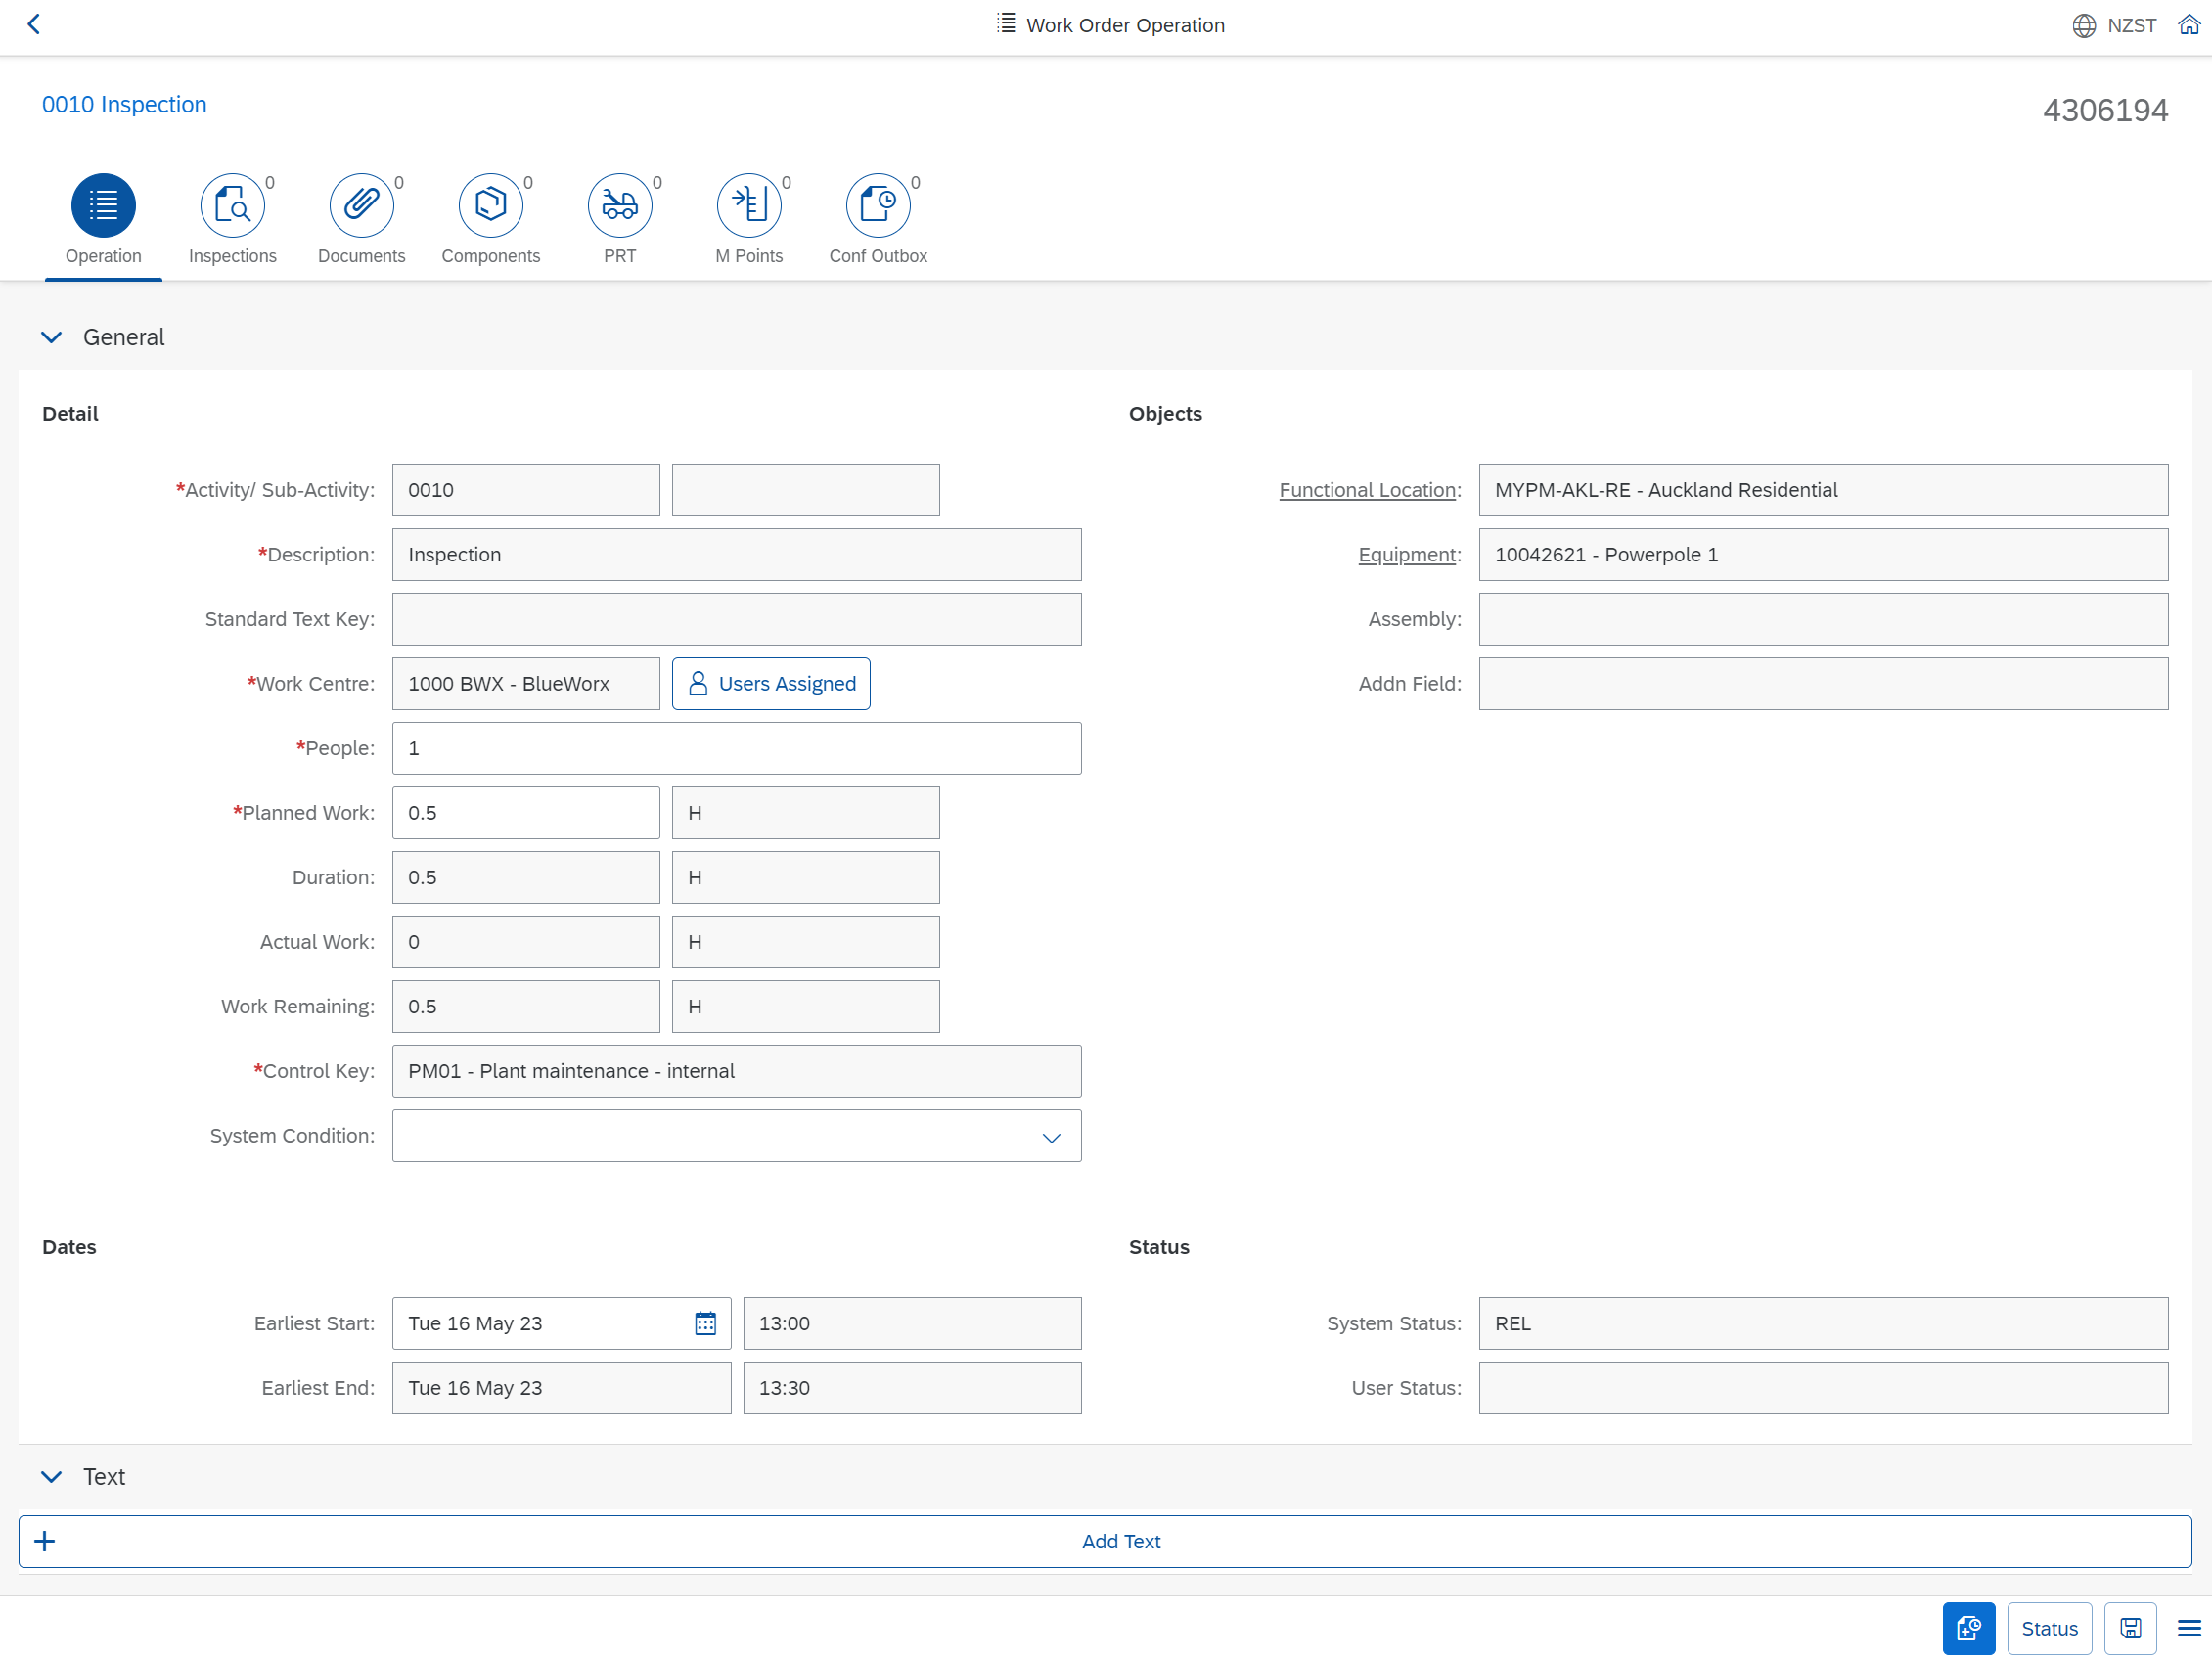Click the blue confirmation button in footer
The height and width of the screenshot is (1658, 2212).
click(x=1968, y=1628)
